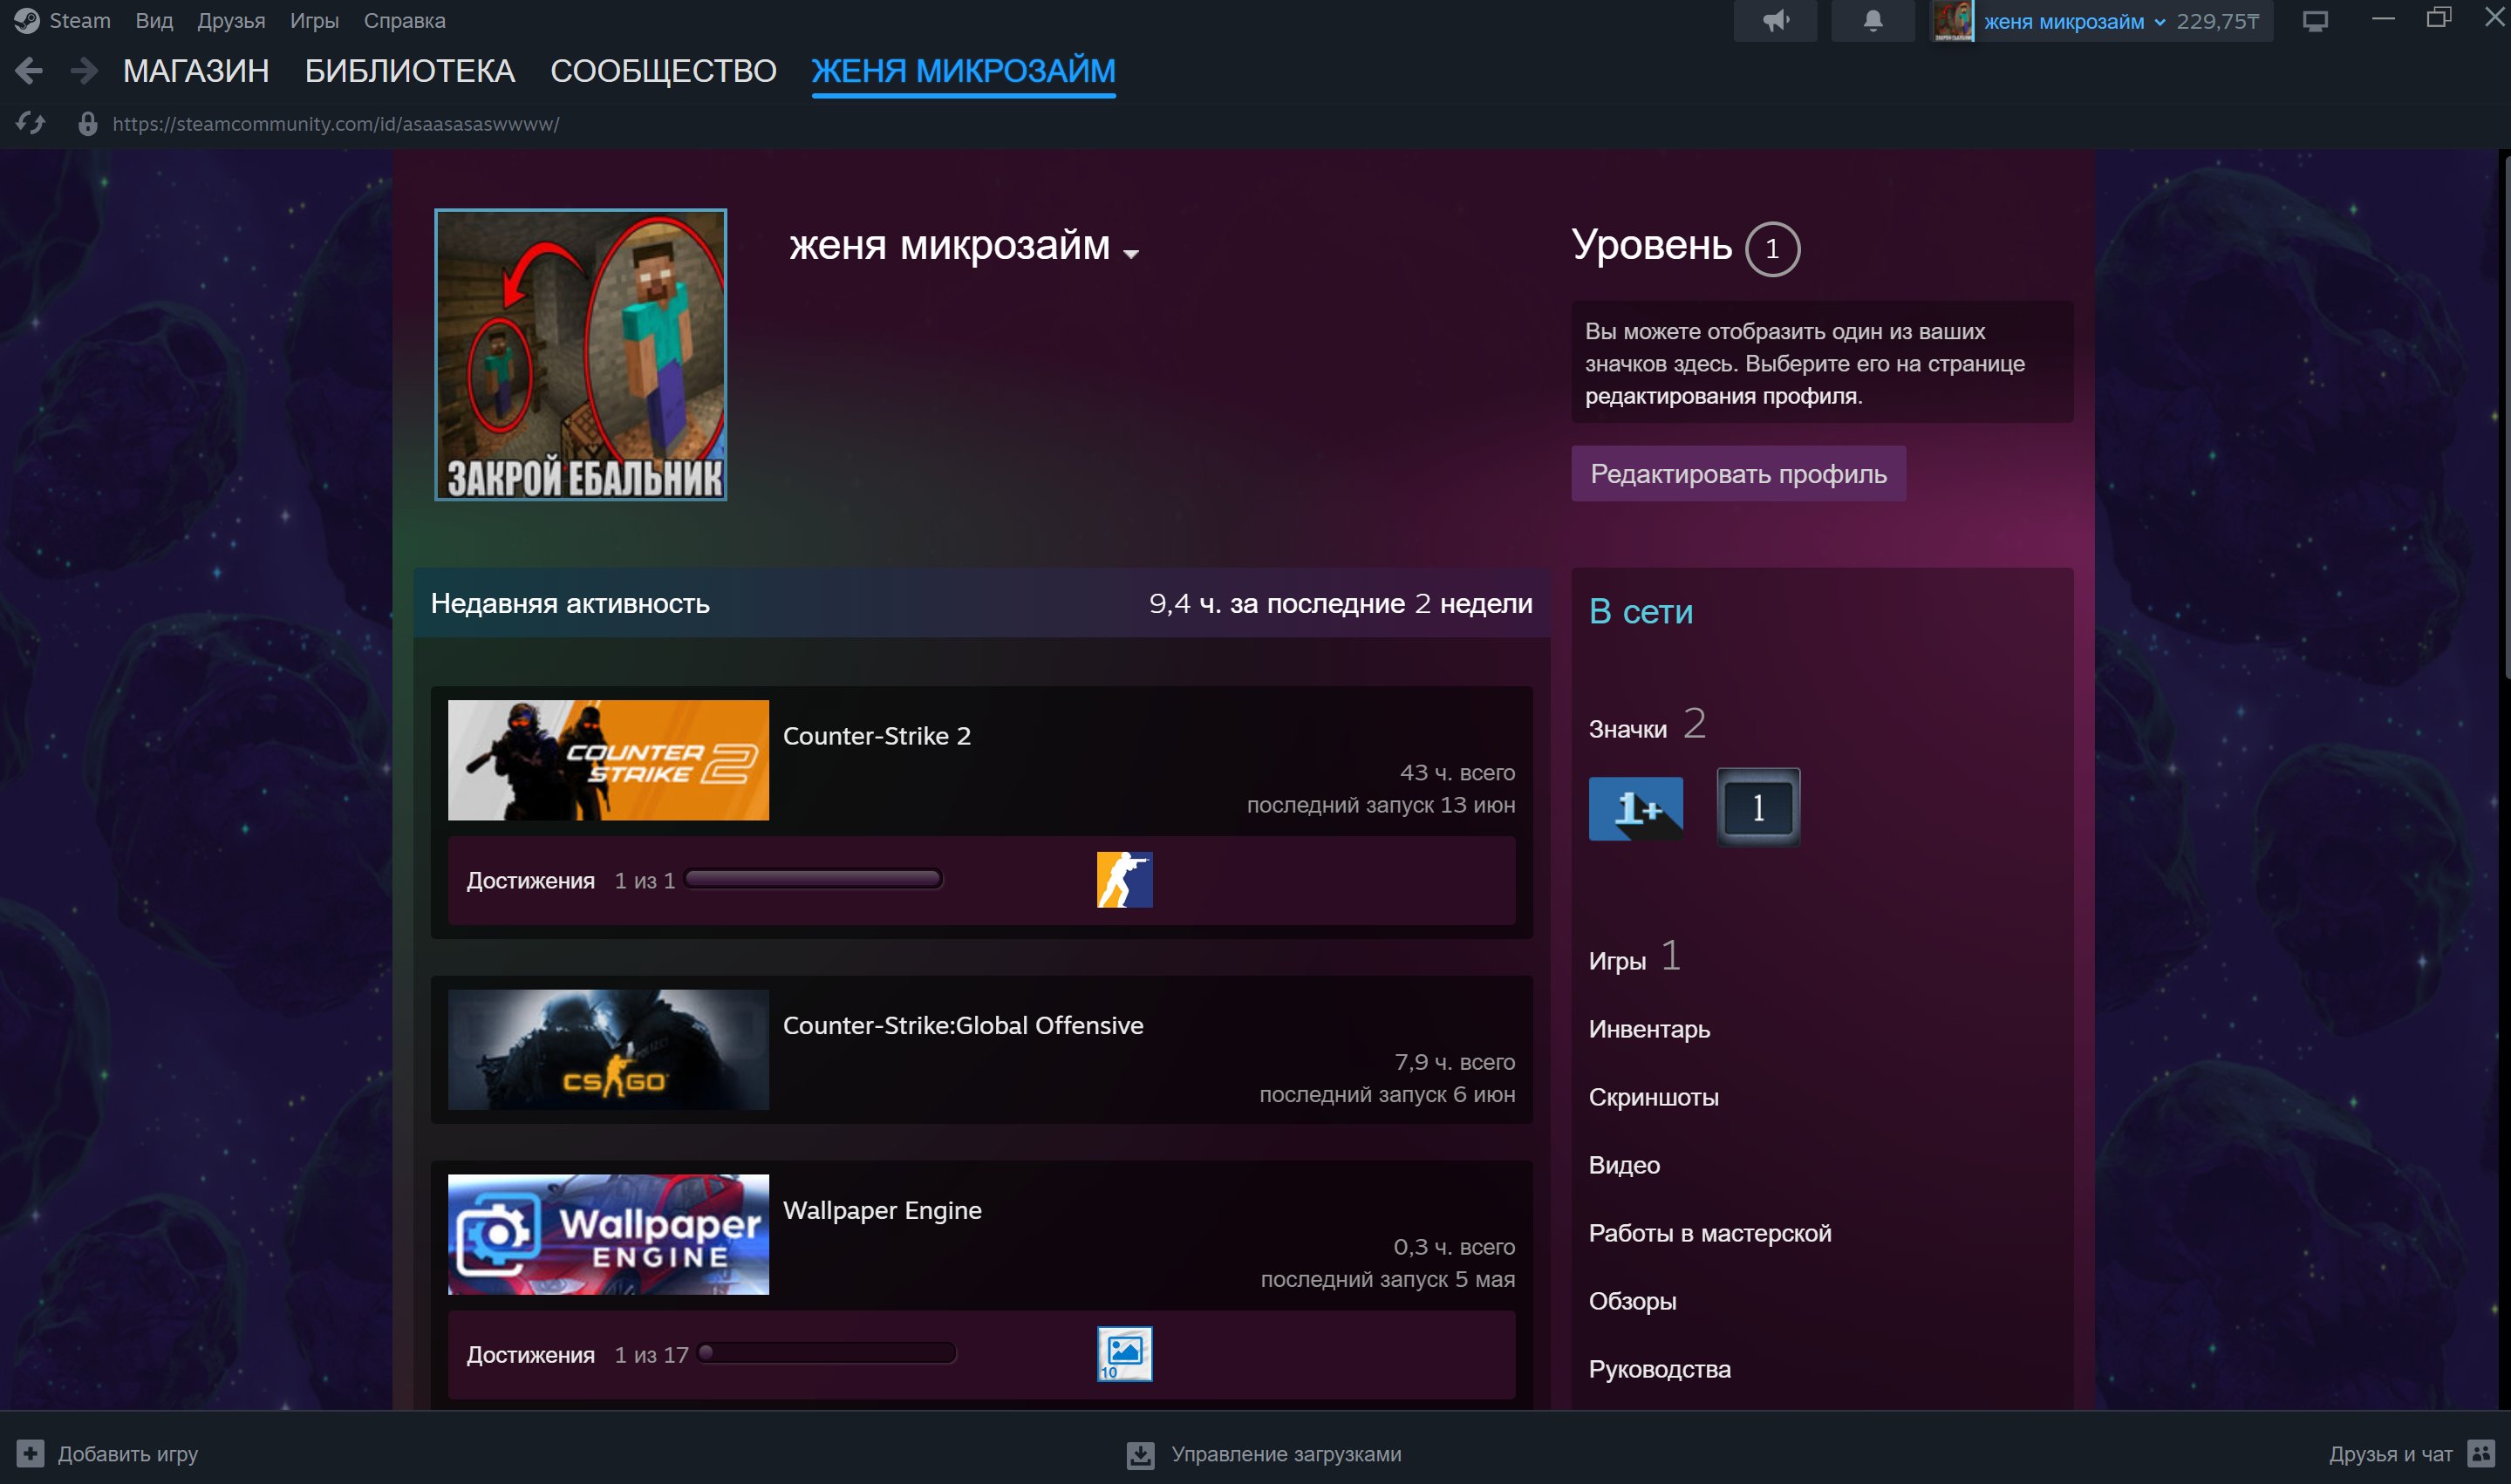Open the Друзья menu
Screen dimensions: 2511x1484
point(231,21)
